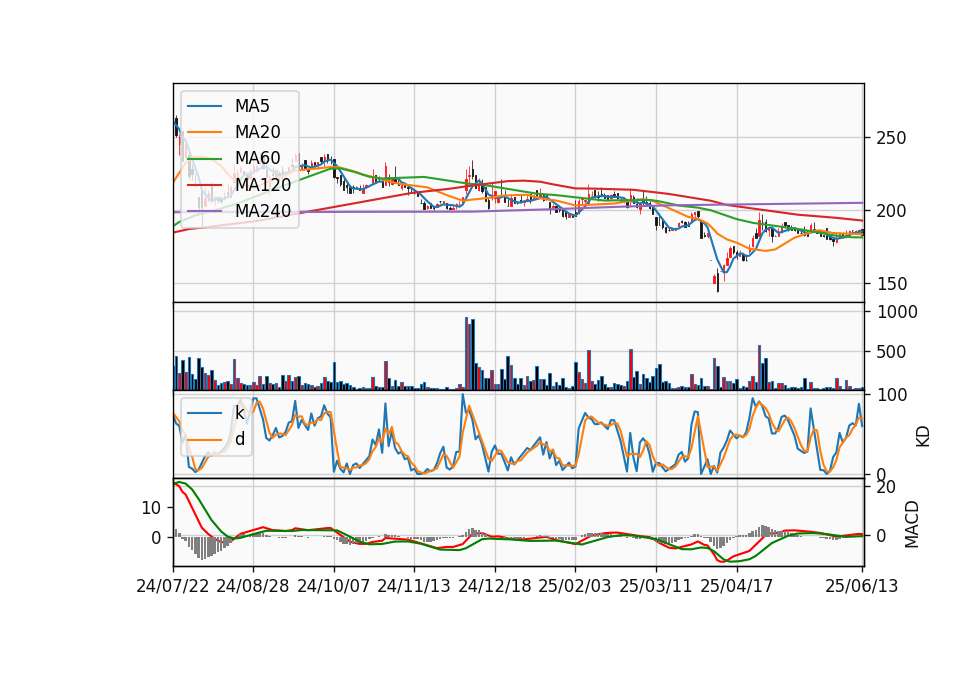960x690 pixels.
Task: Click the KD axis title
Action: [923, 436]
